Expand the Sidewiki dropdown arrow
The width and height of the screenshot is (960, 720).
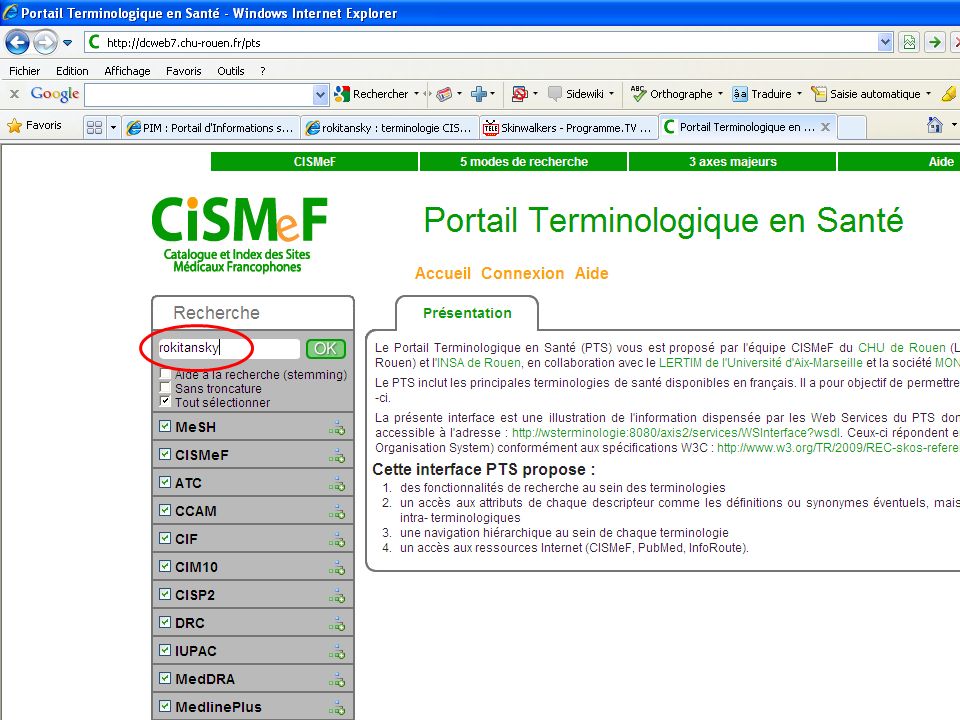(611, 94)
